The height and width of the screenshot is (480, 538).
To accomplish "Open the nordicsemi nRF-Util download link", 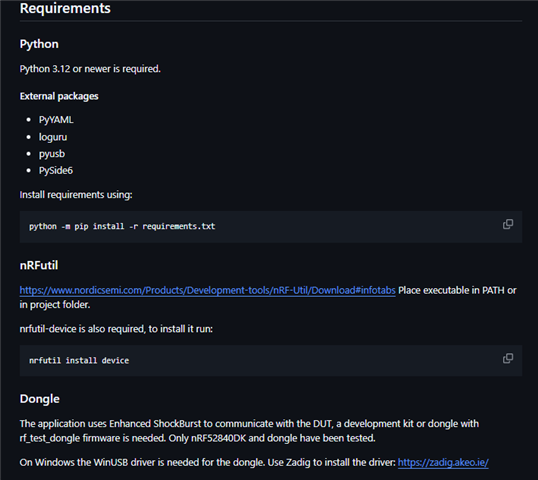I will click(x=207, y=291).
